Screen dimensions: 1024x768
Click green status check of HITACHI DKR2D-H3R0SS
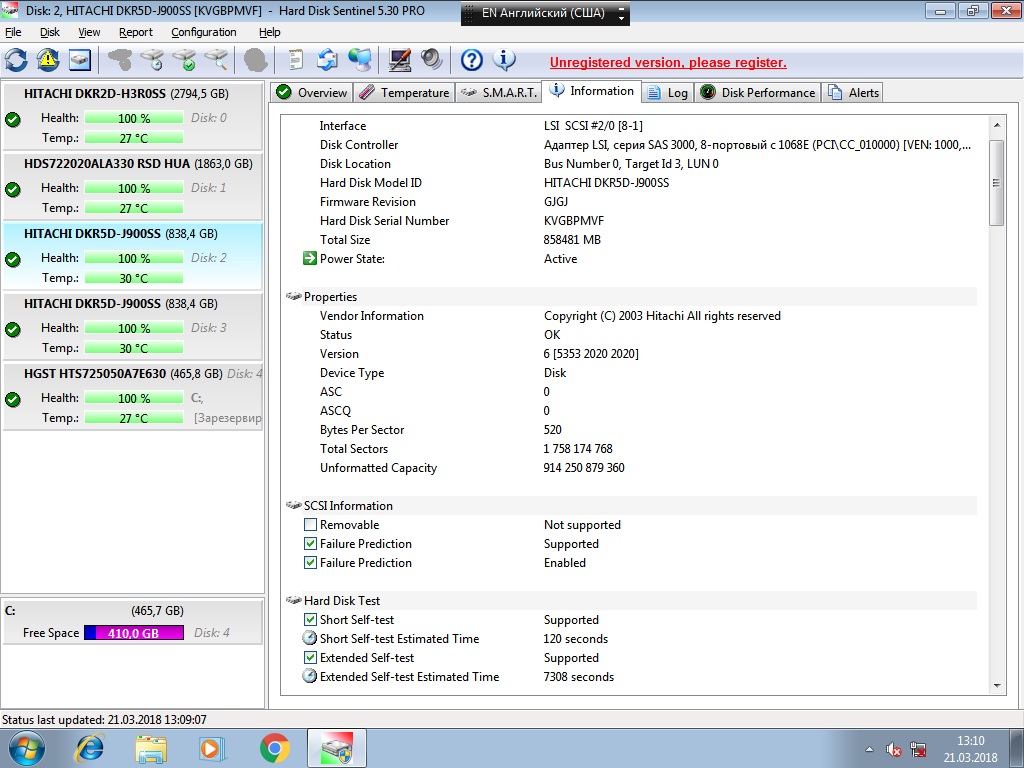pos(12,119)
